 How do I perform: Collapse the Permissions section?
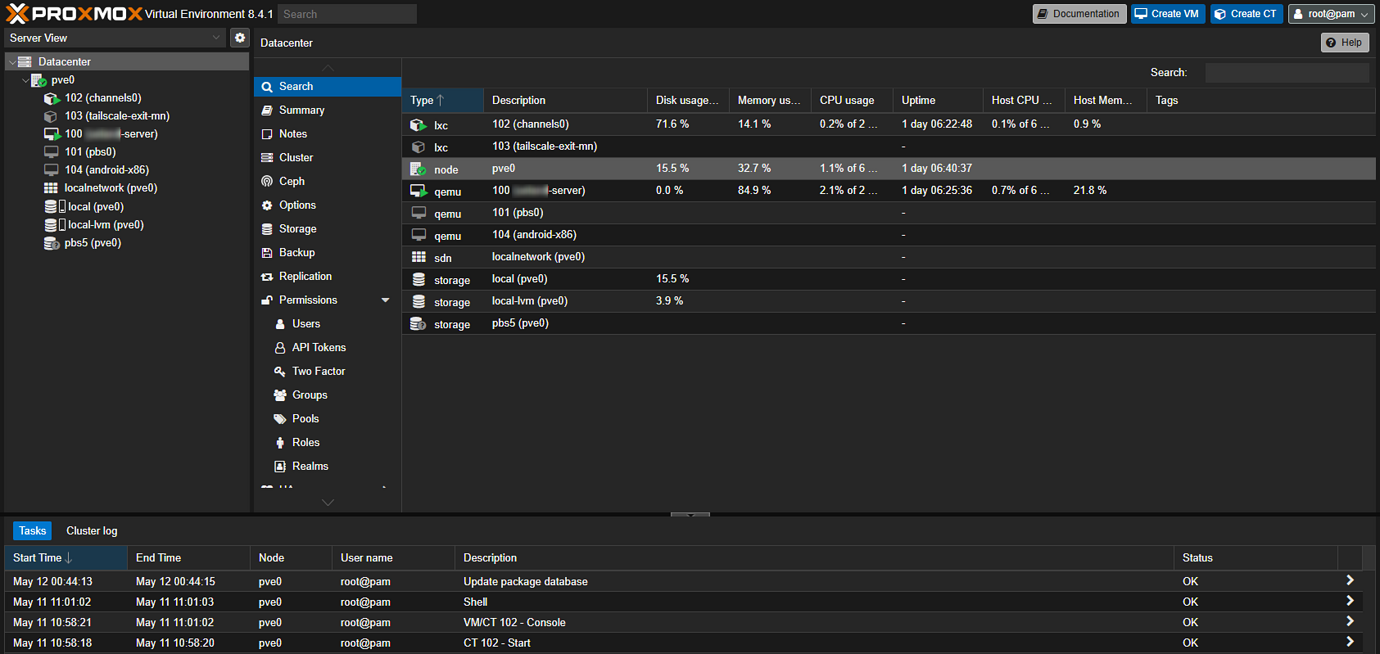tap(385, 299)
